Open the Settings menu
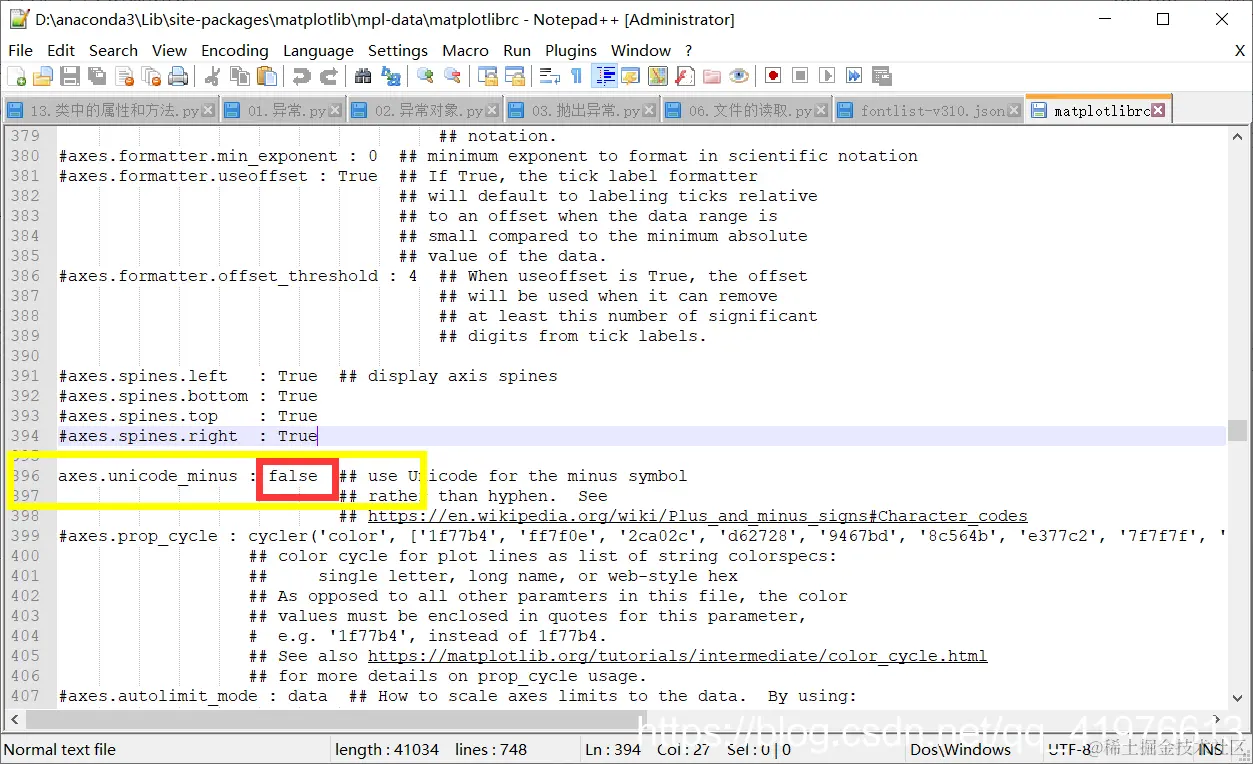 click(x=398, y=50)
